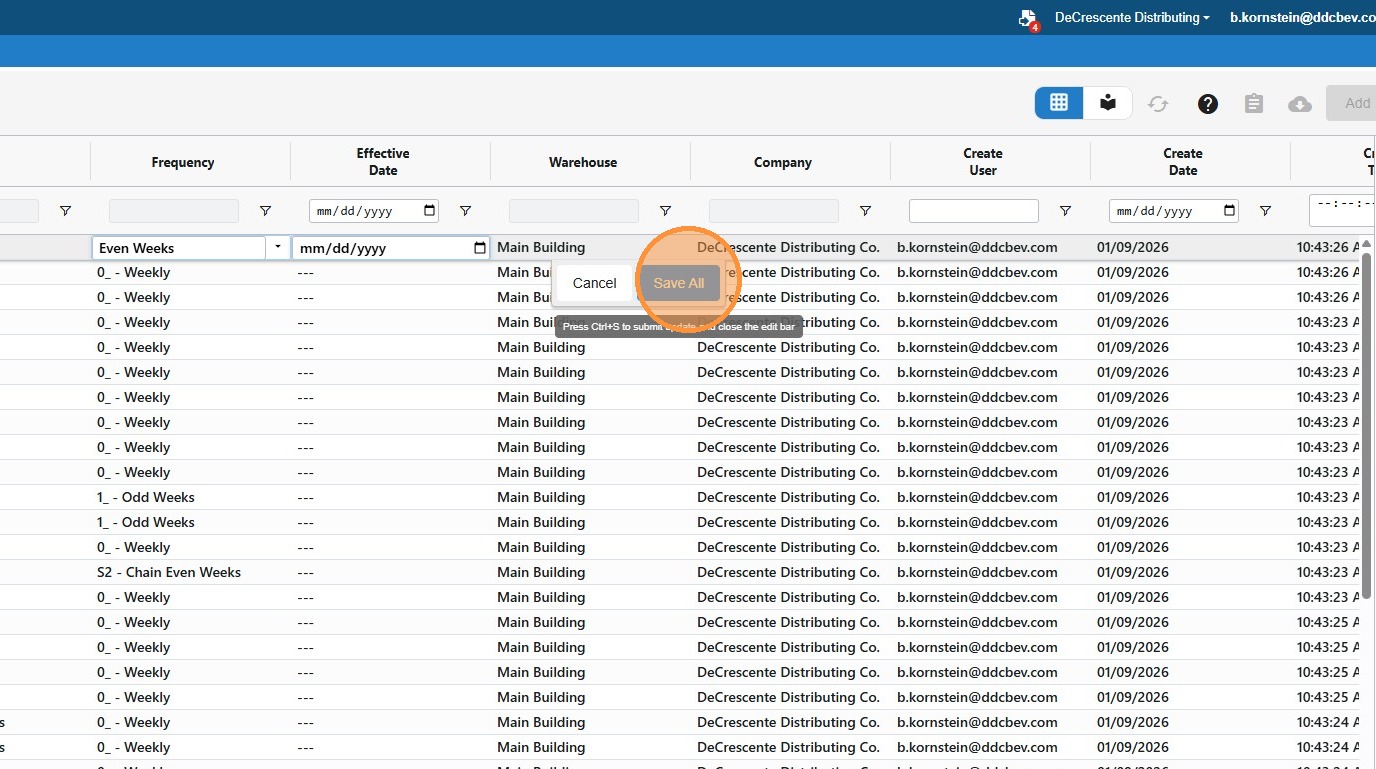Click the Cancel button

[x=594, y=283]
